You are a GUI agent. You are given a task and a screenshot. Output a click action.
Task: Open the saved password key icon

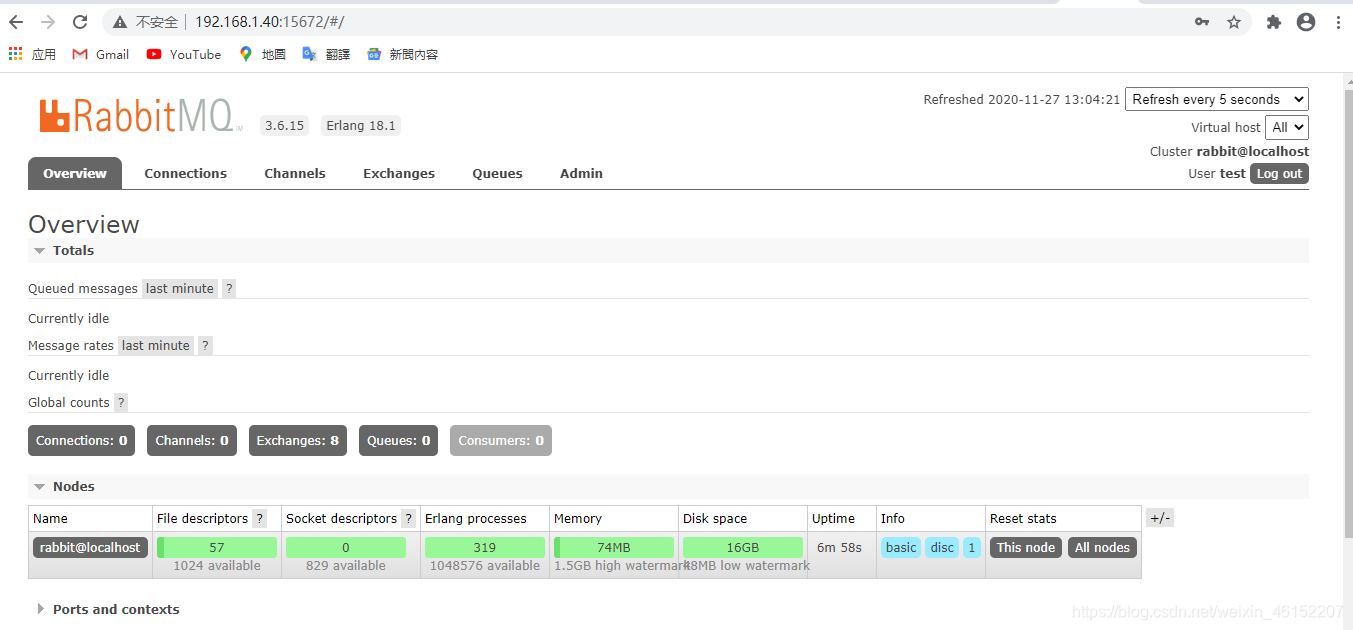point(1202,22)
